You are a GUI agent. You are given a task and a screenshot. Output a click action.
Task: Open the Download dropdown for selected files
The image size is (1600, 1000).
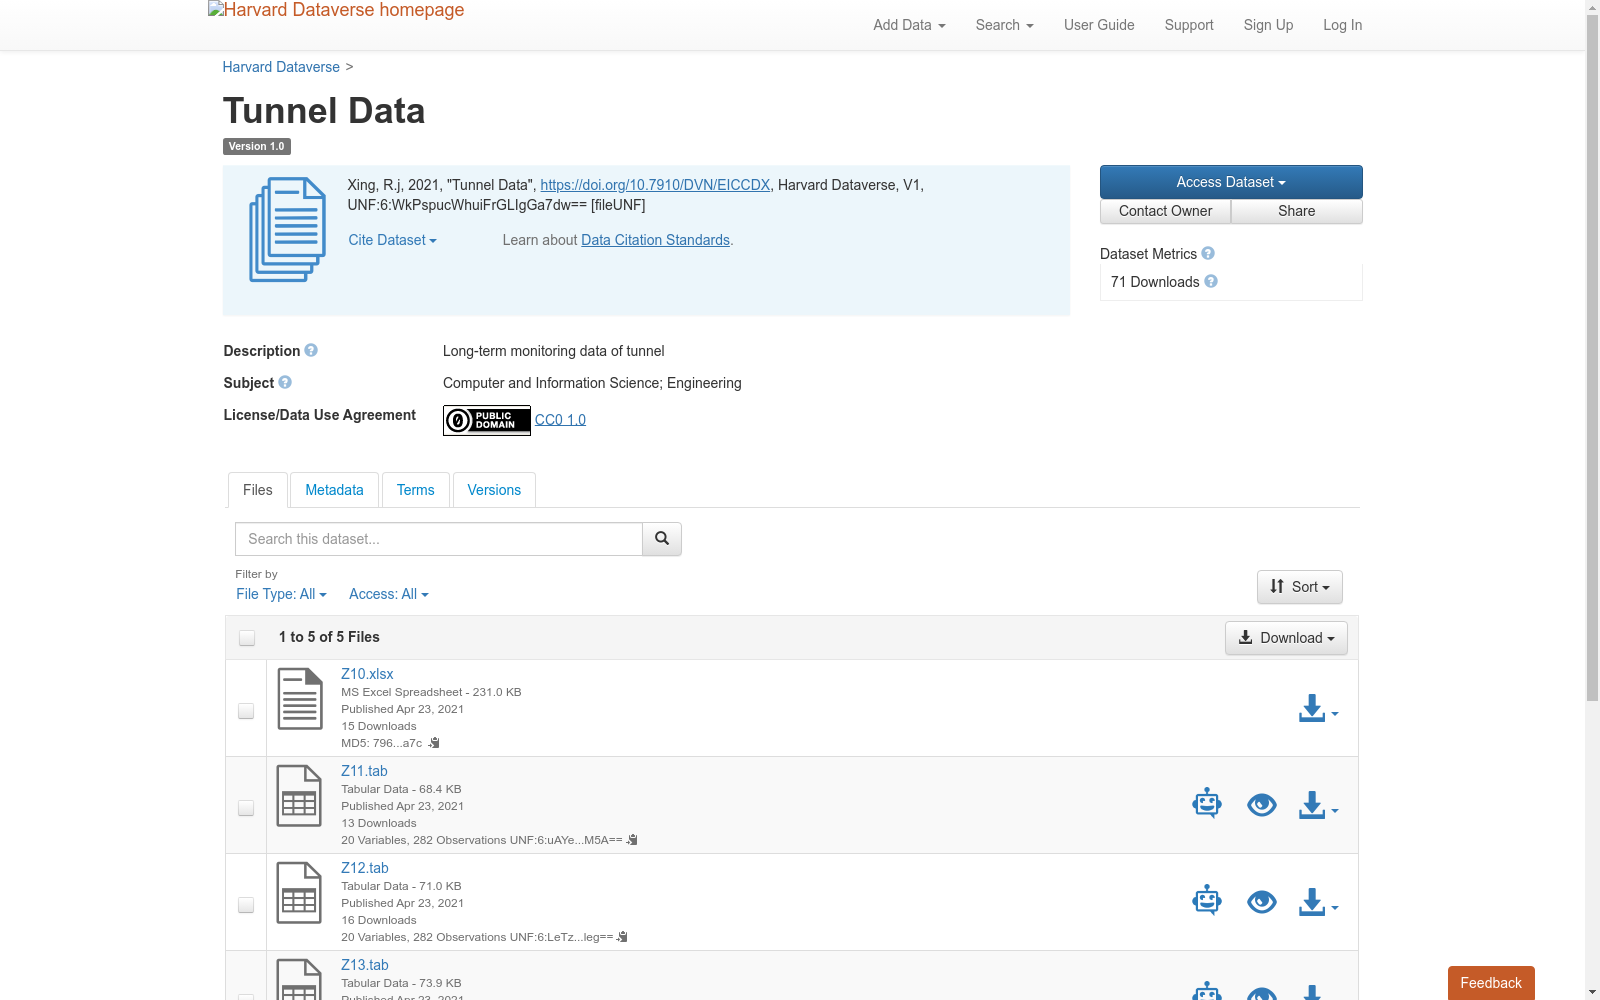(1286, 638)
